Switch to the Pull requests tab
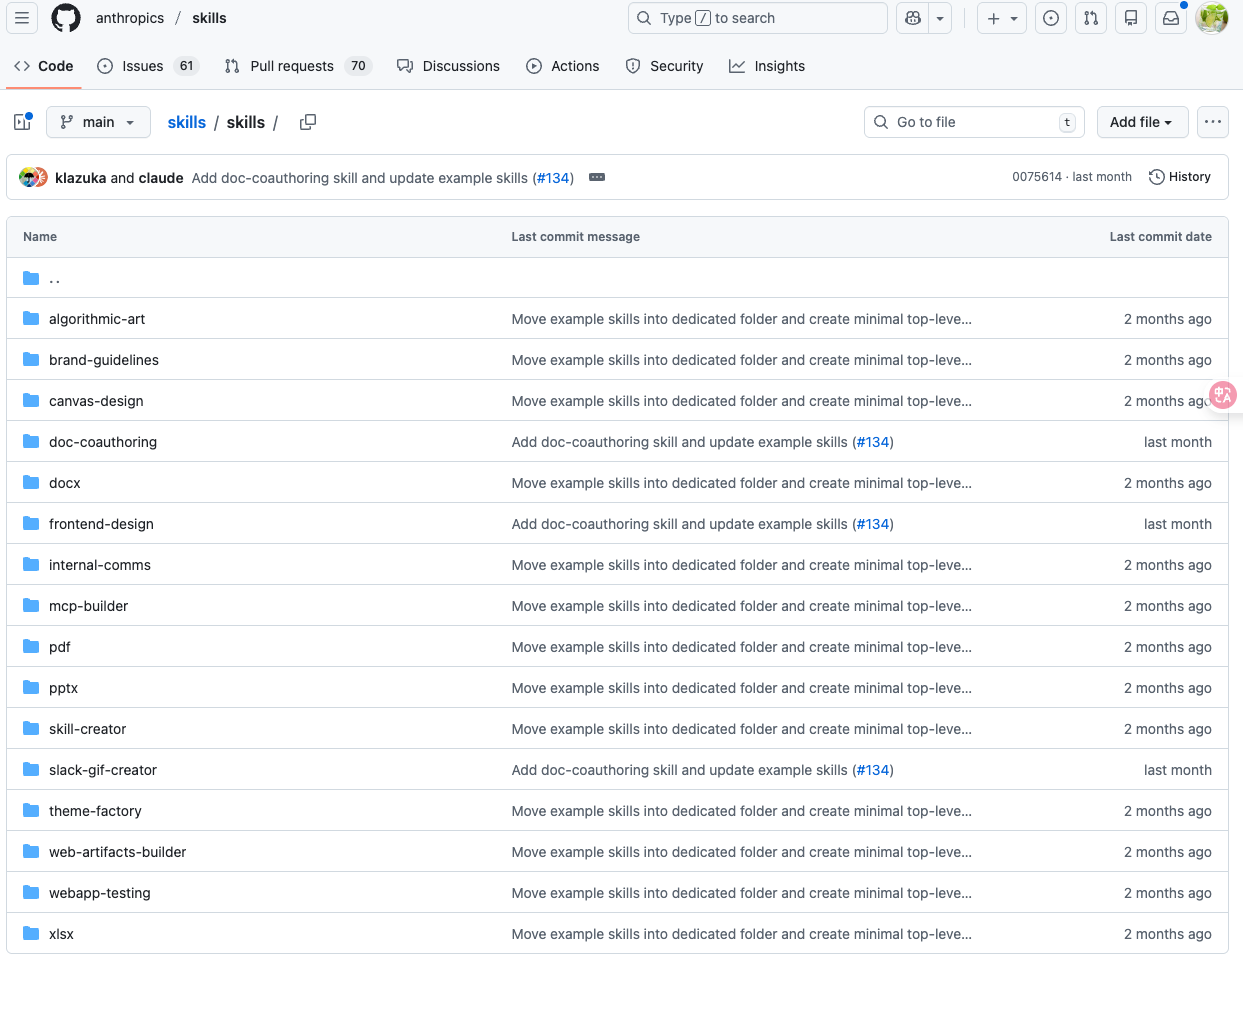This screenshot has width=1243, height=1013. 298,66
